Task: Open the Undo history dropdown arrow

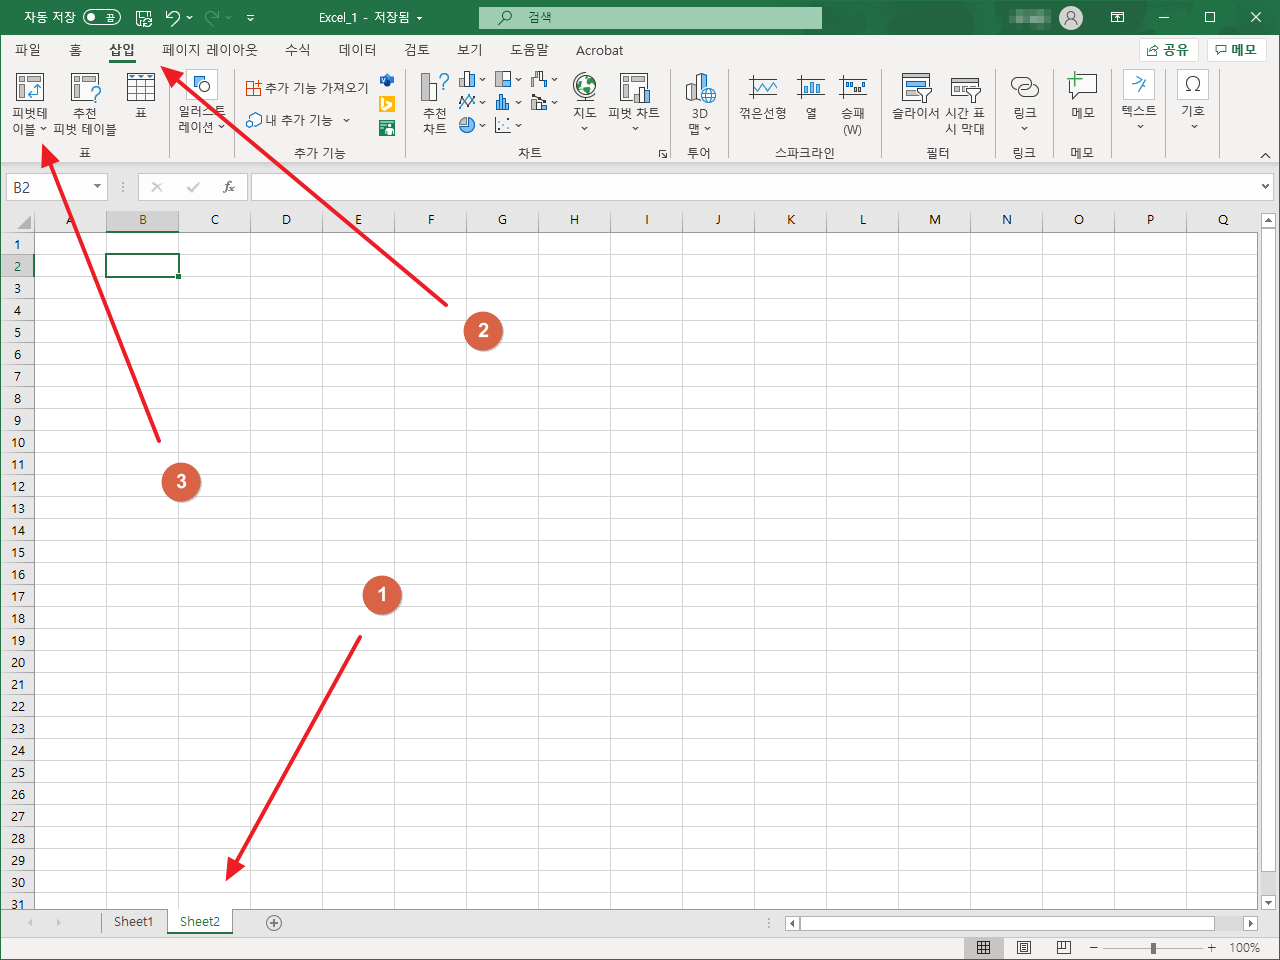Action: (189, 18)
